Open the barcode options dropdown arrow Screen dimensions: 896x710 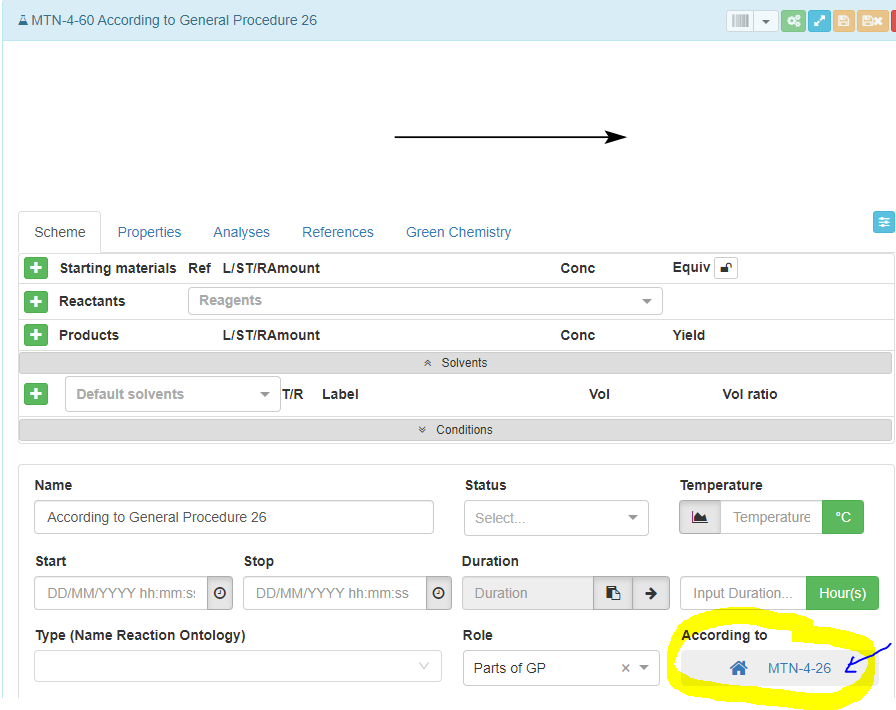tap(766, 21)
